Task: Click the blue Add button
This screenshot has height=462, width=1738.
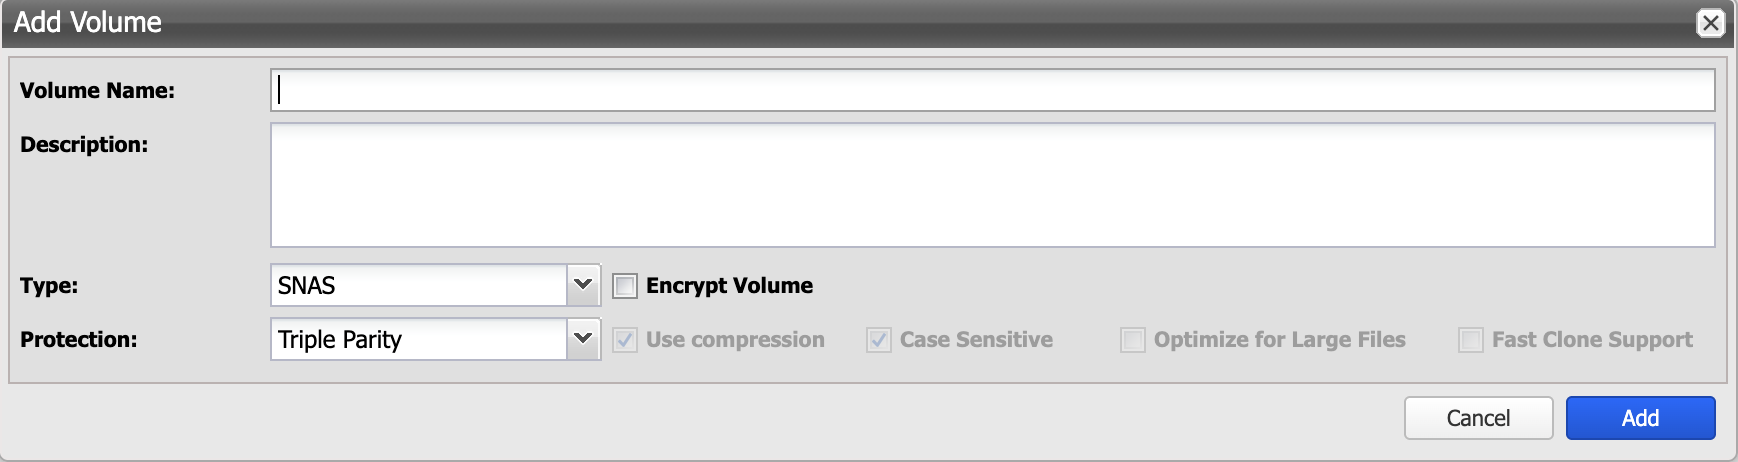Action: (1640, 418)
